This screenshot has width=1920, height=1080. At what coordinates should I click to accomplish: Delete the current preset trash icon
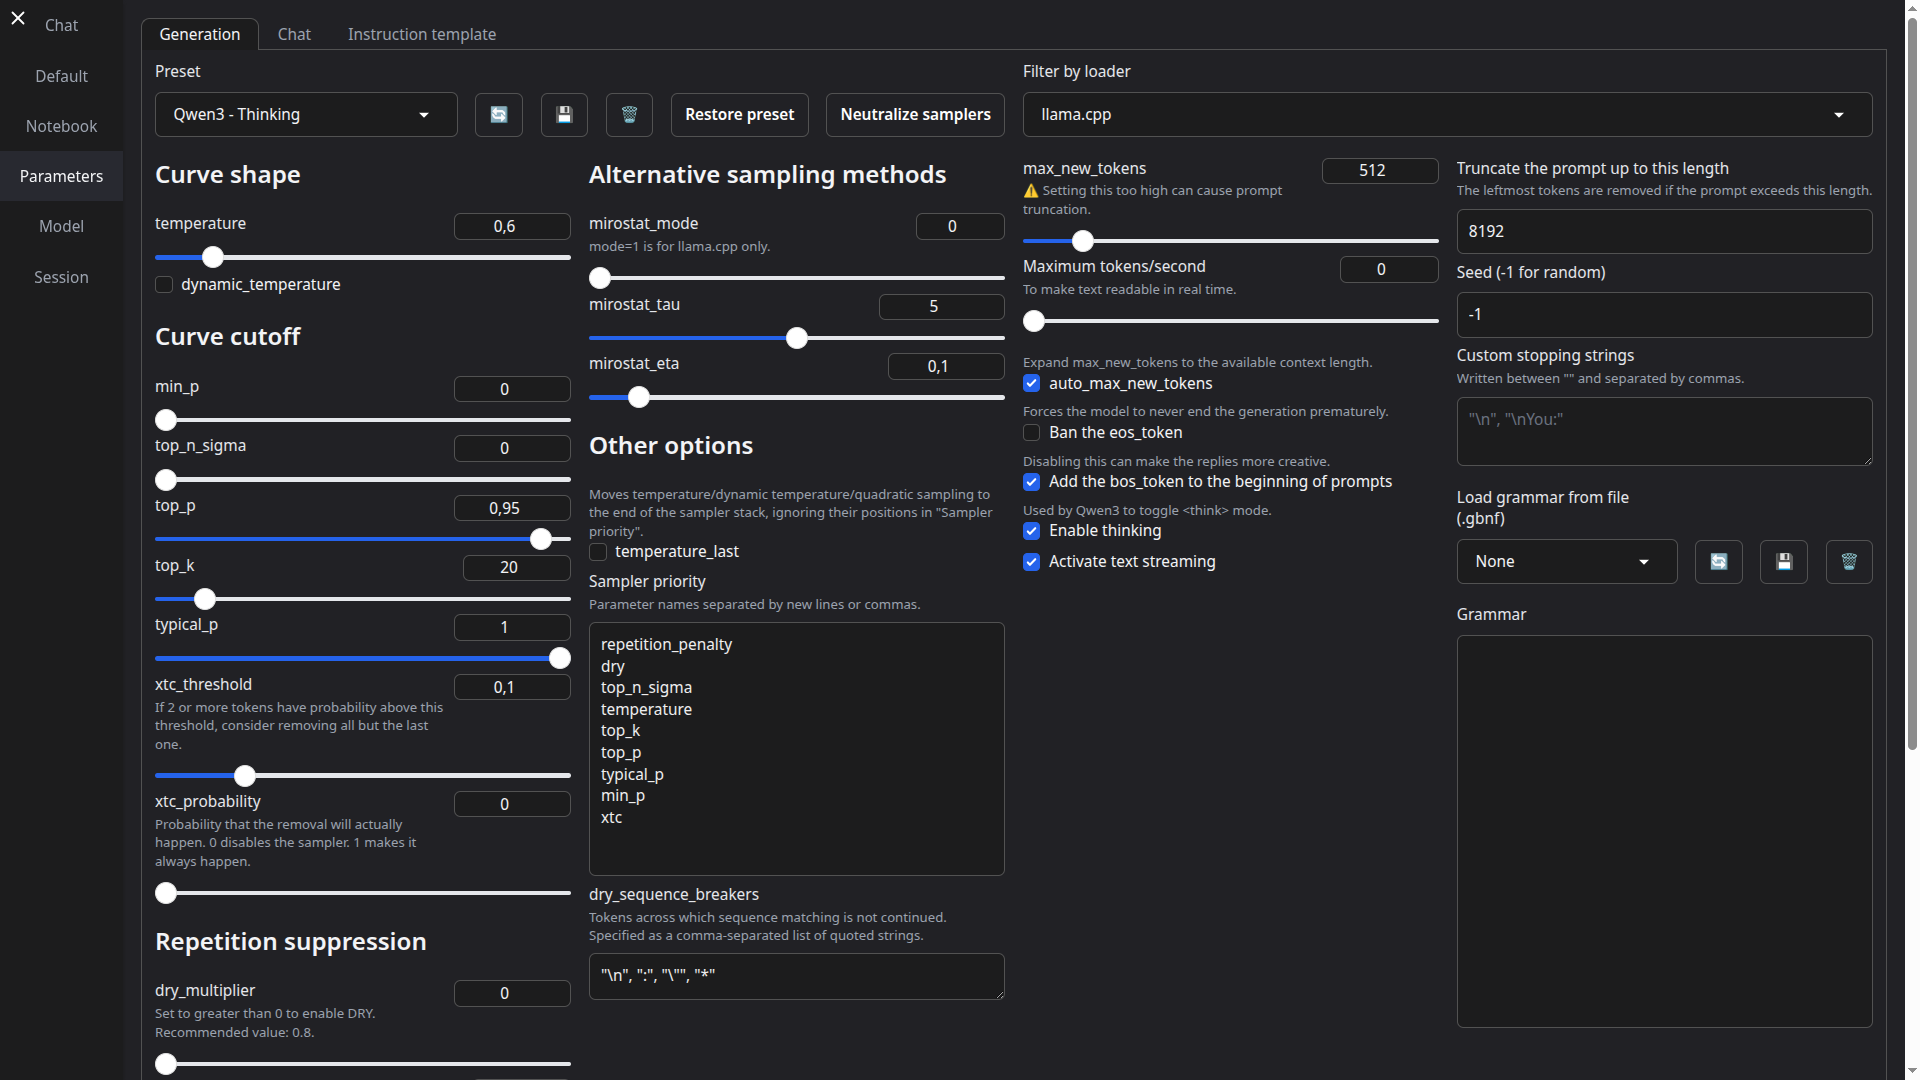point(629,114)
